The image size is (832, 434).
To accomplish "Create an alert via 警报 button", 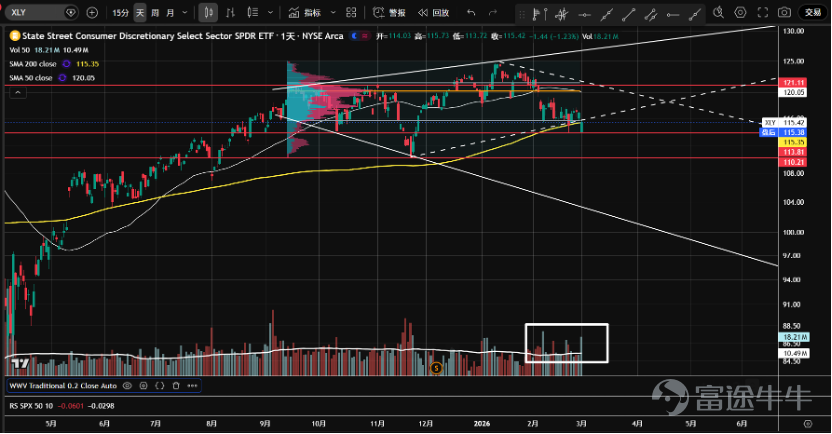I will (x=389, y=12).
